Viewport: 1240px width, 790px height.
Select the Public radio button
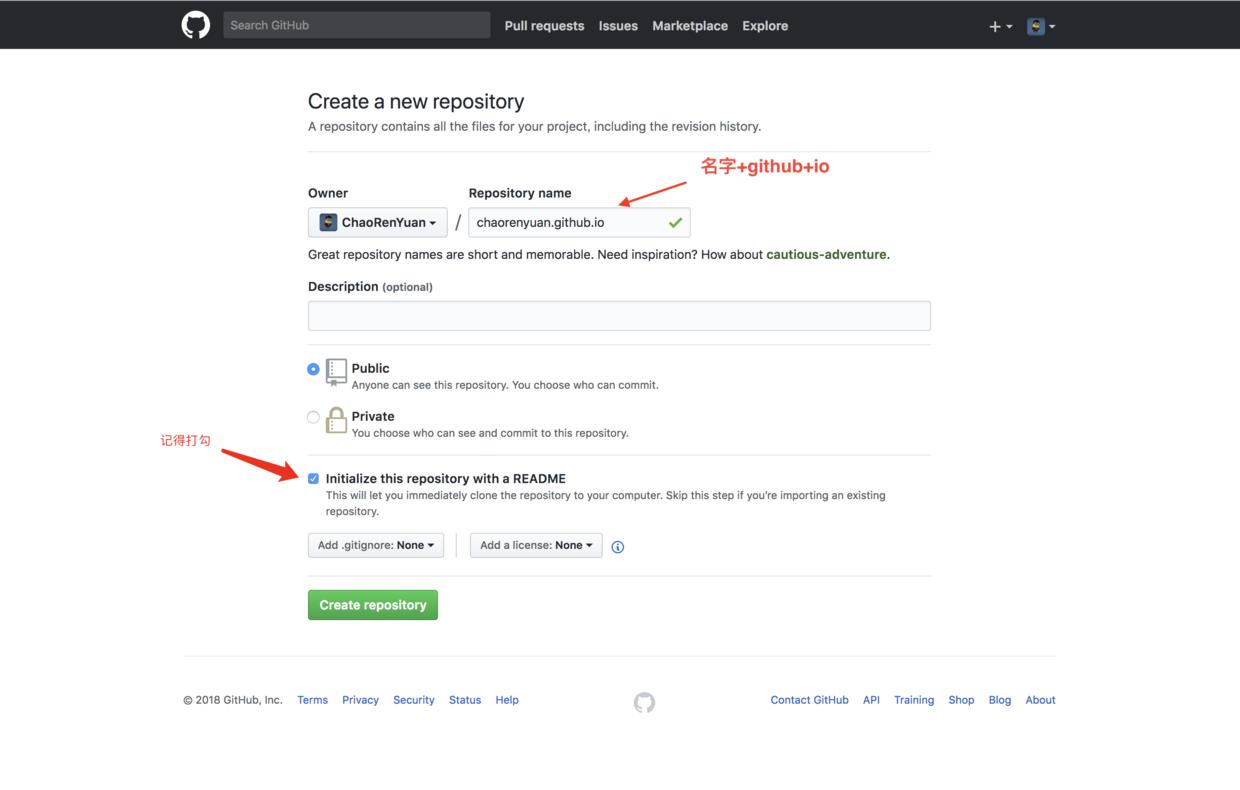click(x=314, y=369)
